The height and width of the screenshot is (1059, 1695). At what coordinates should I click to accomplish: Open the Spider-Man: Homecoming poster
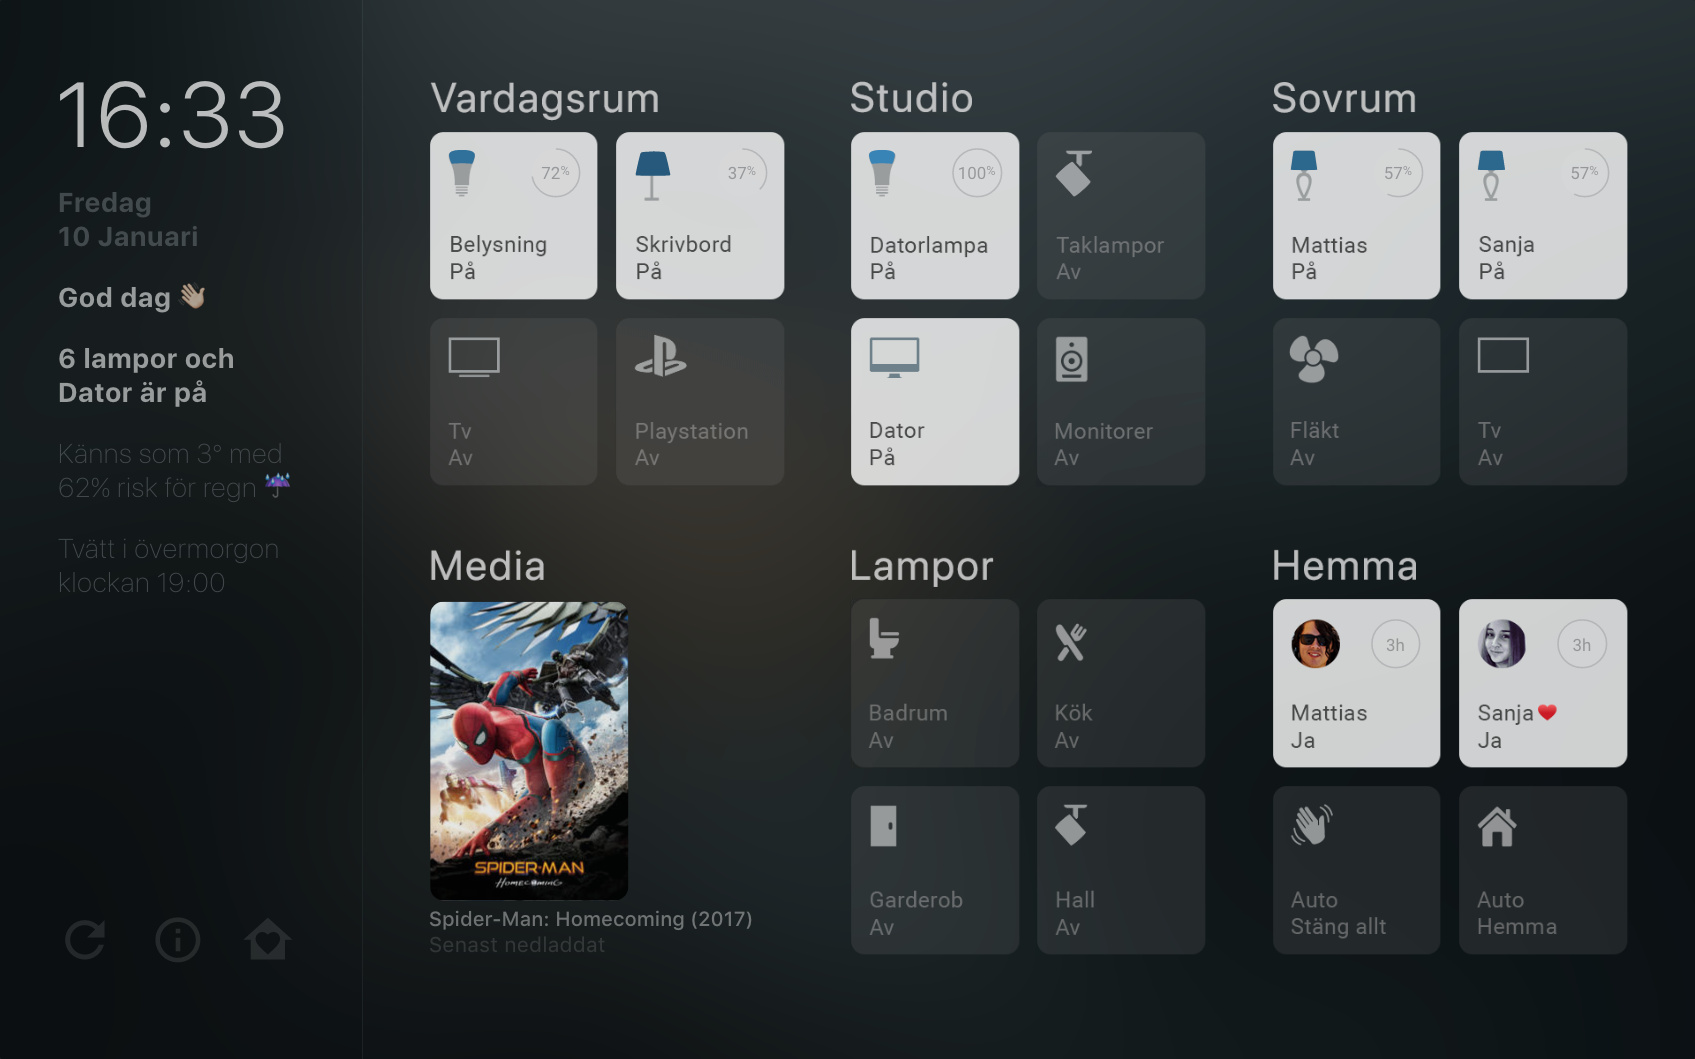[529, 750]
